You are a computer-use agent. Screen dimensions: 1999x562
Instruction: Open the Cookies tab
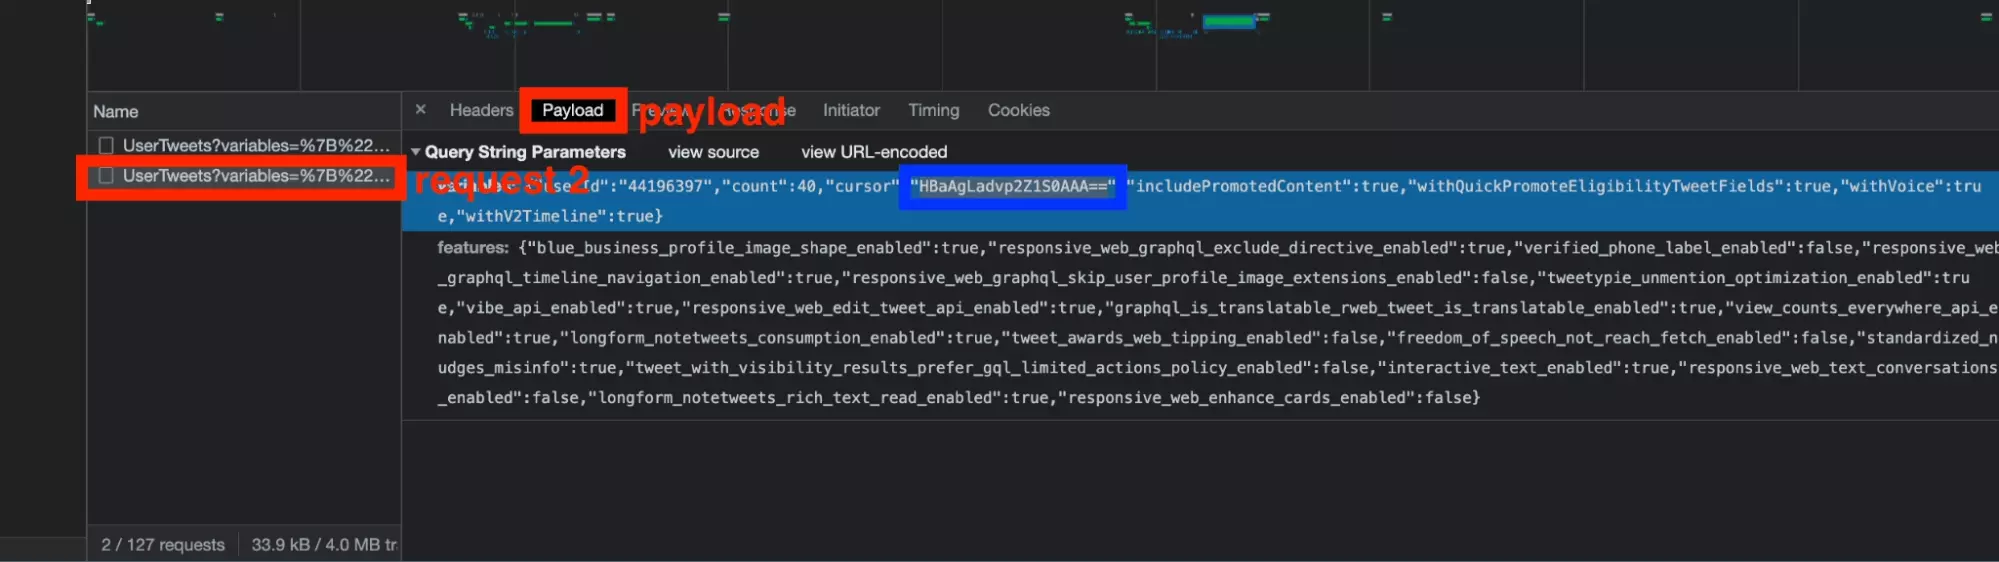click(x=1018, y=110)
